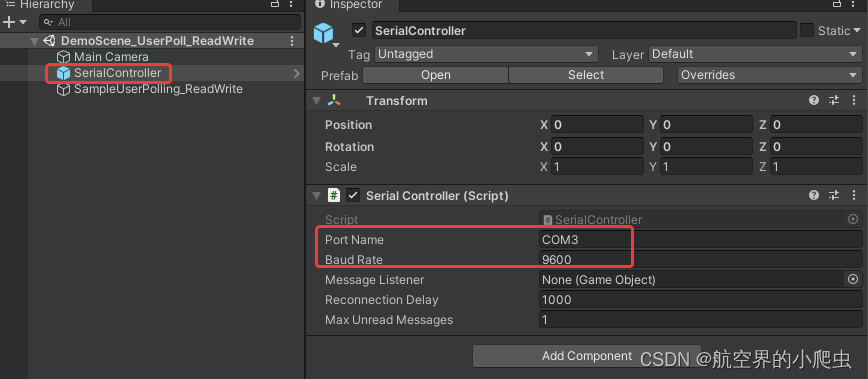Open the Tag dropdown showing Untagged
Image resolution: width=868 pixels, height=379 pixels.
tap(486, 54)
